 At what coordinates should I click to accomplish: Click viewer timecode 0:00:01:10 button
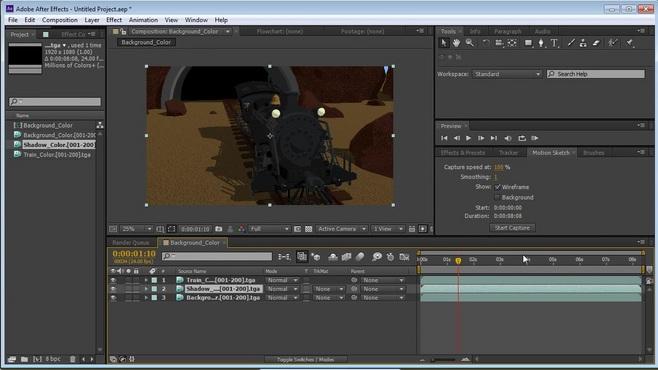point(195,229)
